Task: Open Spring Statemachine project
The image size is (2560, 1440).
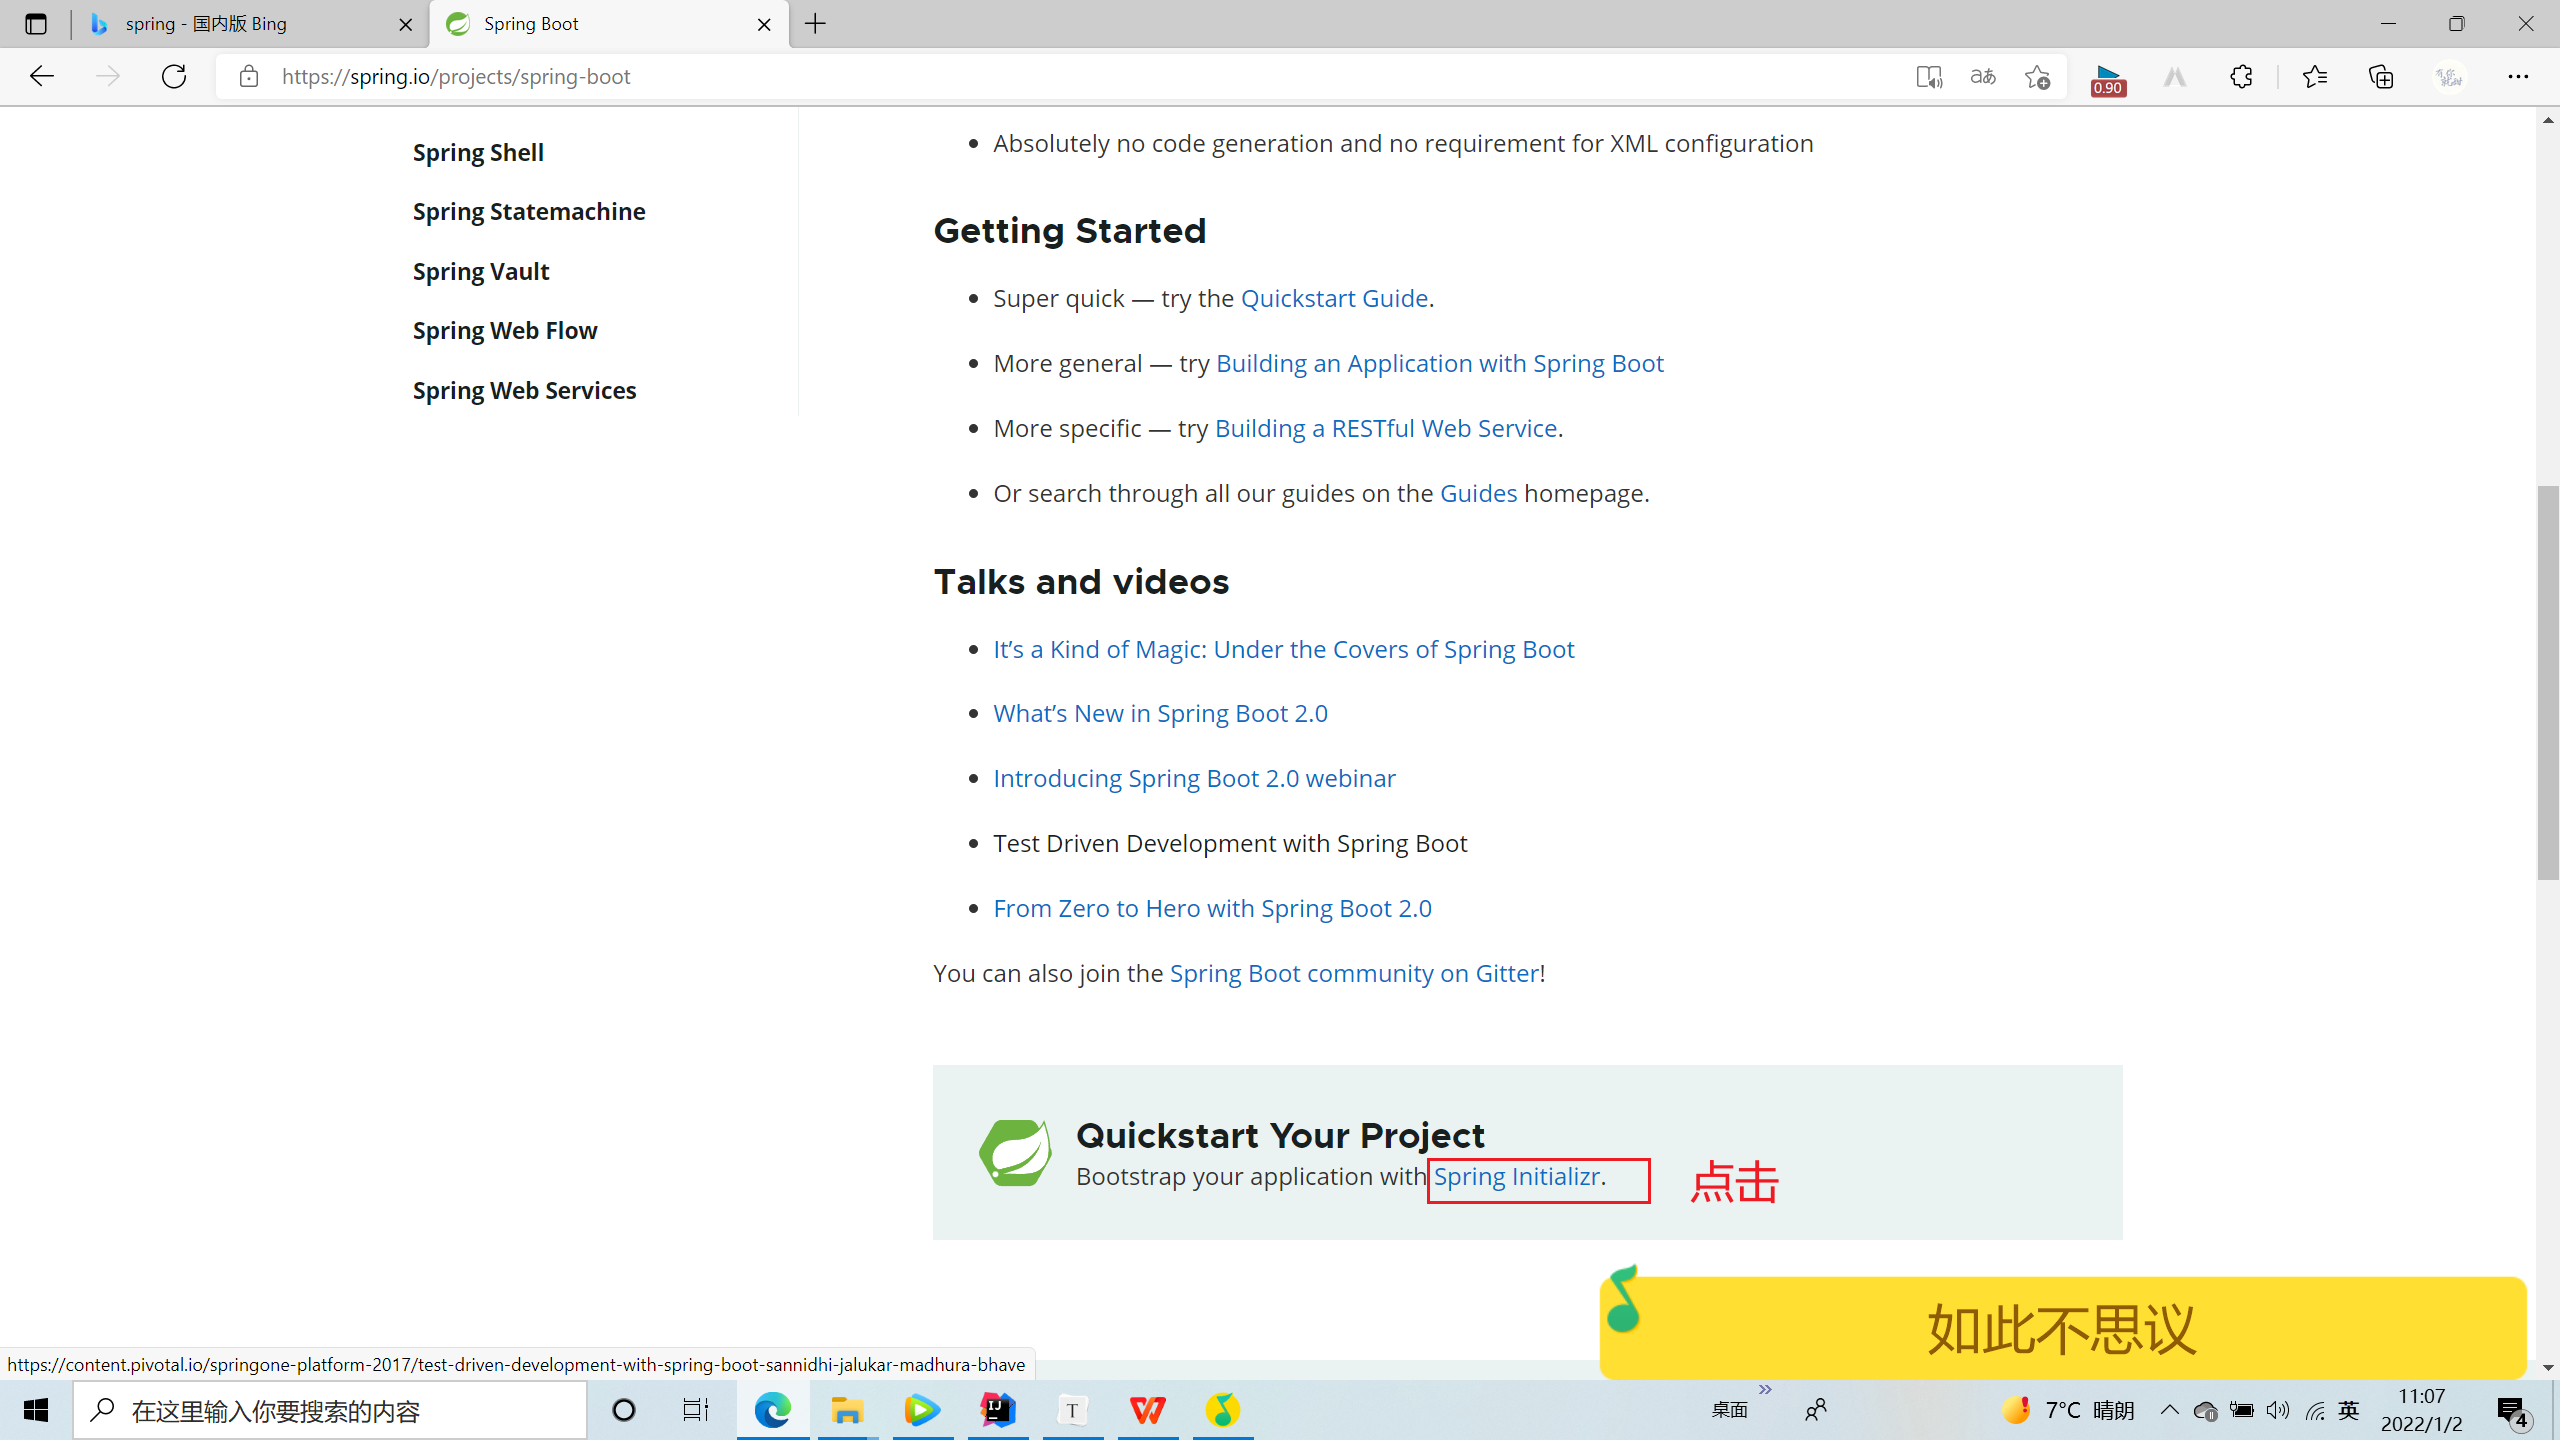Action: click(529, 211)
